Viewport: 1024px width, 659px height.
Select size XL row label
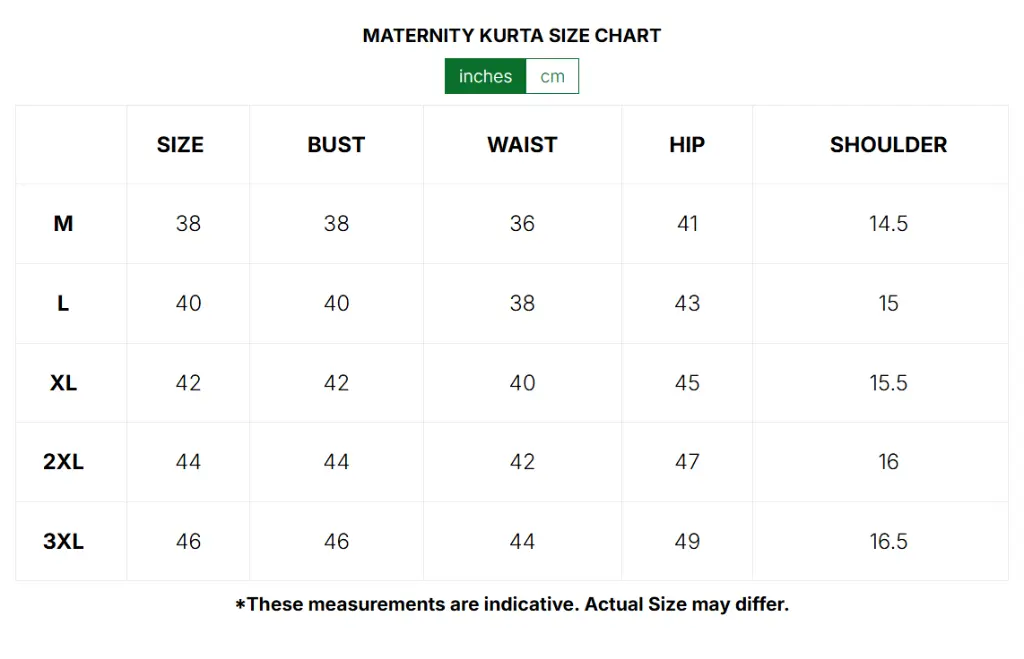[x=63, y=382]
